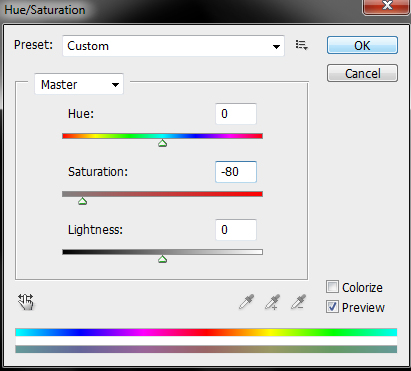The height and width of the screenshot is (371, 411).
Task: Click the Hue/Saturation title bar text
Action: pyautogui.click(x=45, y=10)
